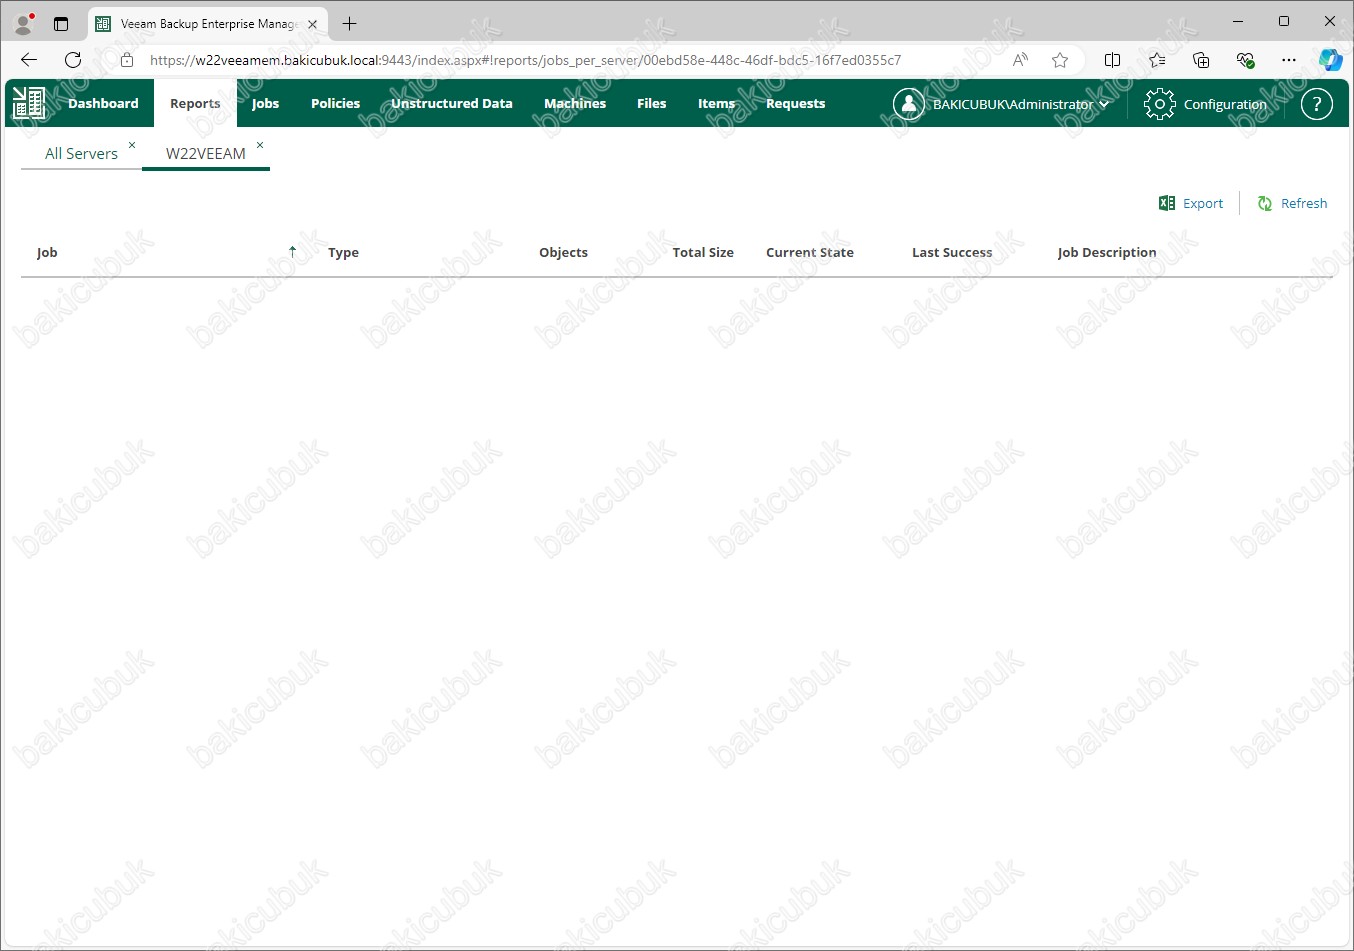
Task: Open the Policies tab
Action: click(x=335, y=103)
